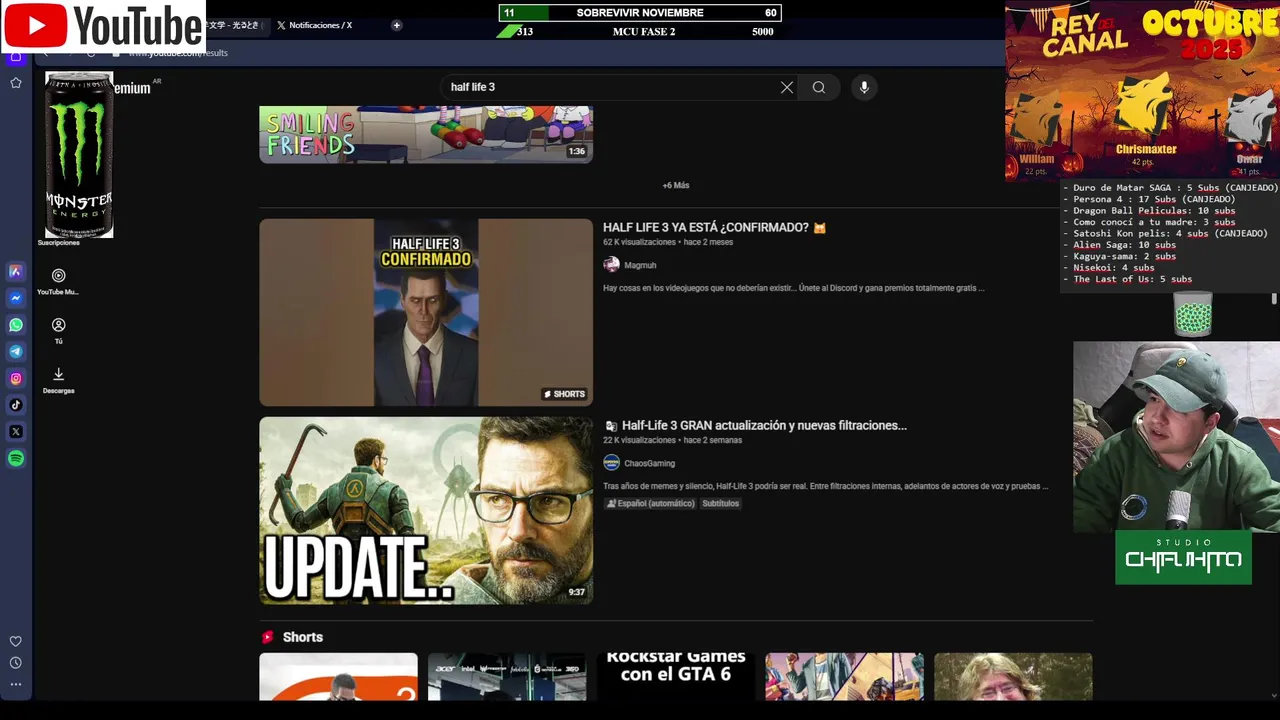Image resolution: width=1280 pixels, height=720 pixels.
Task: Open Suscripciones in left navigation
Action: click(x=58, y=242)
